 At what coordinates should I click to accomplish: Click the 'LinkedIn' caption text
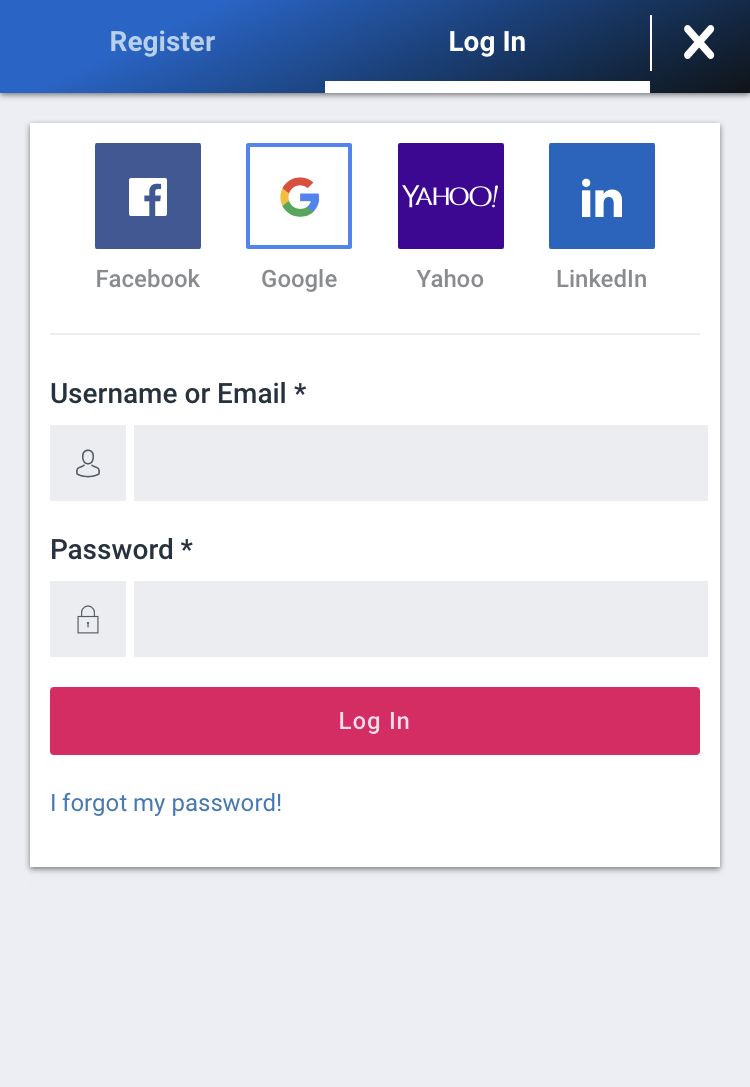[601, 279]
